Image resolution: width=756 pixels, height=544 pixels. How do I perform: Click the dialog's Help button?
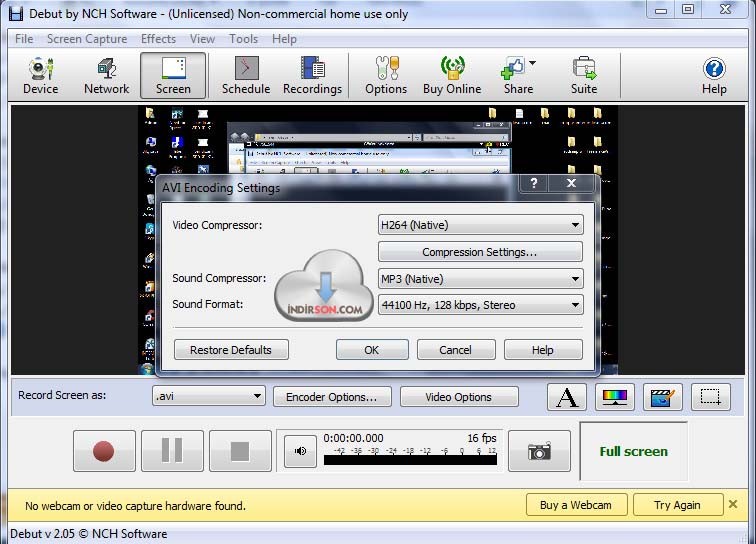[x=543, y=350]
